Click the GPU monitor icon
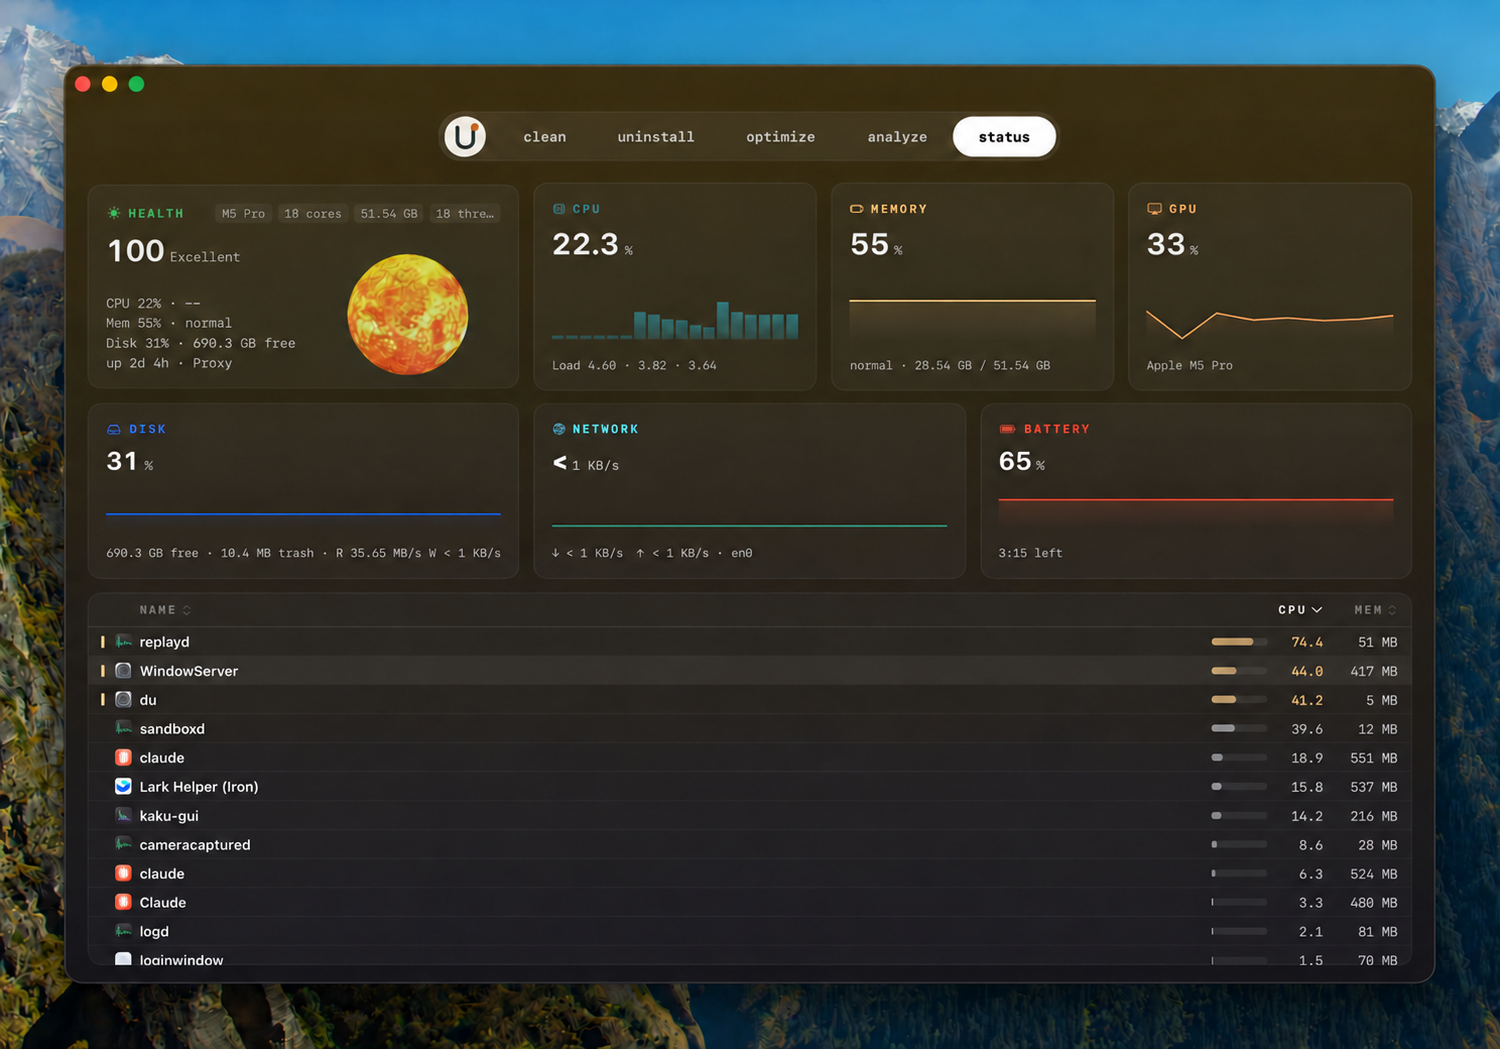Viewport: 1500px width, 1049px height. click(1154, 209)
